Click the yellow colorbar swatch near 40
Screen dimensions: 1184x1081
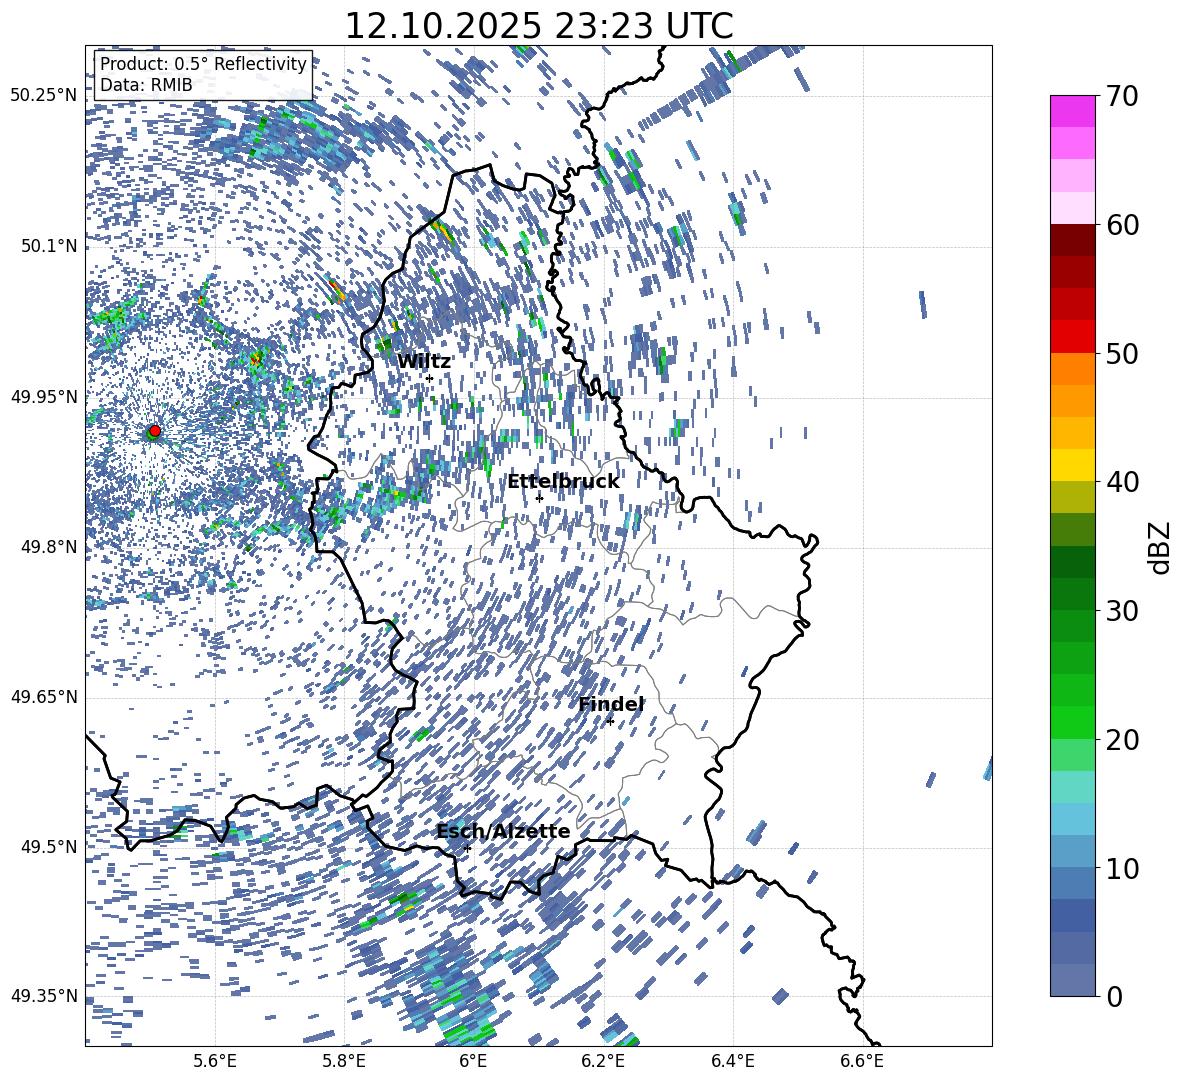coord(1073,465)
